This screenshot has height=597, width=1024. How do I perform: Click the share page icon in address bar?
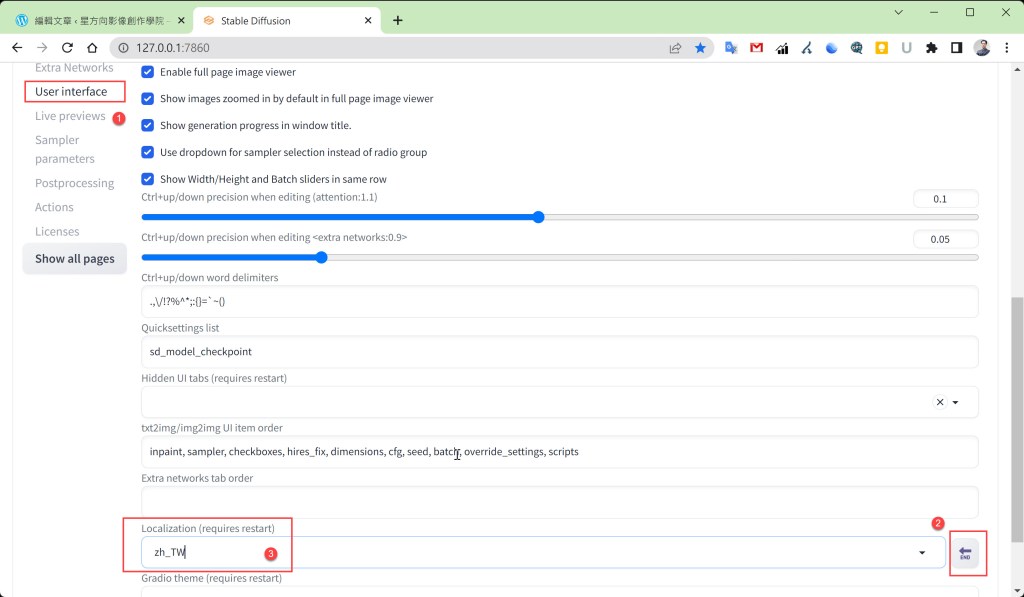(676, 47)
